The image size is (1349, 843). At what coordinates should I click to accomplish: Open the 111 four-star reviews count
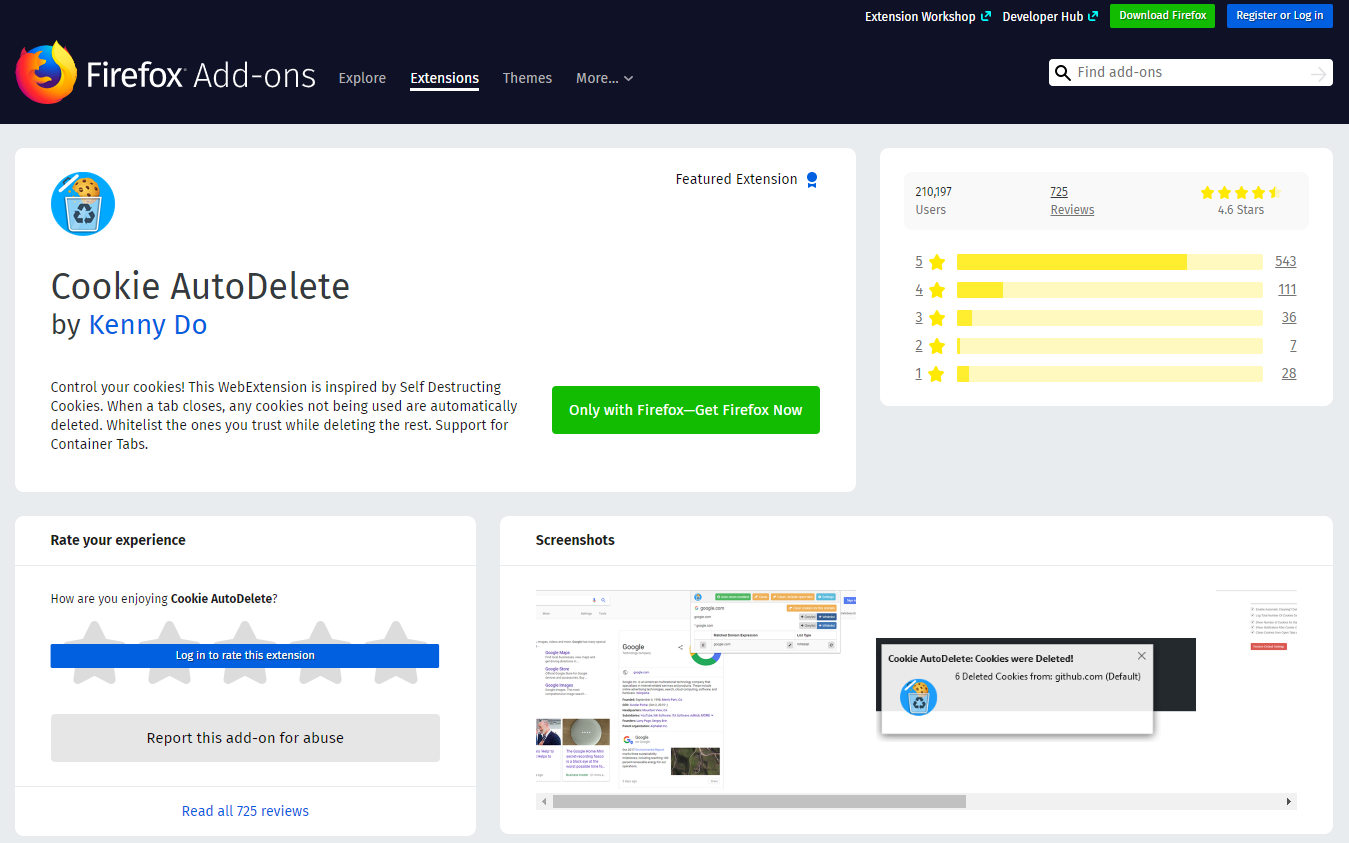1287,290
